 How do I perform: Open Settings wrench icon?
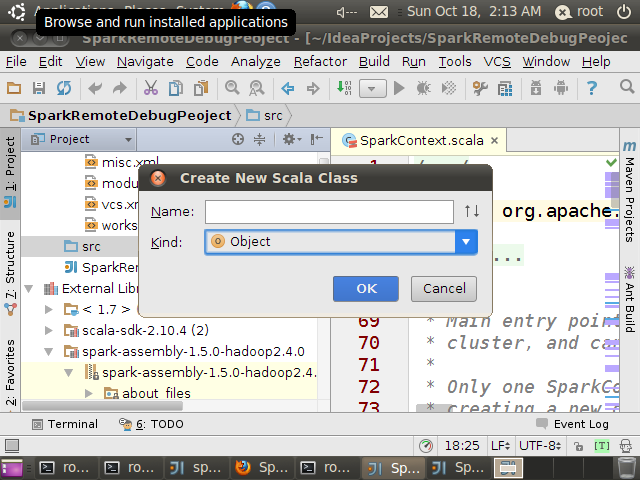480,88
